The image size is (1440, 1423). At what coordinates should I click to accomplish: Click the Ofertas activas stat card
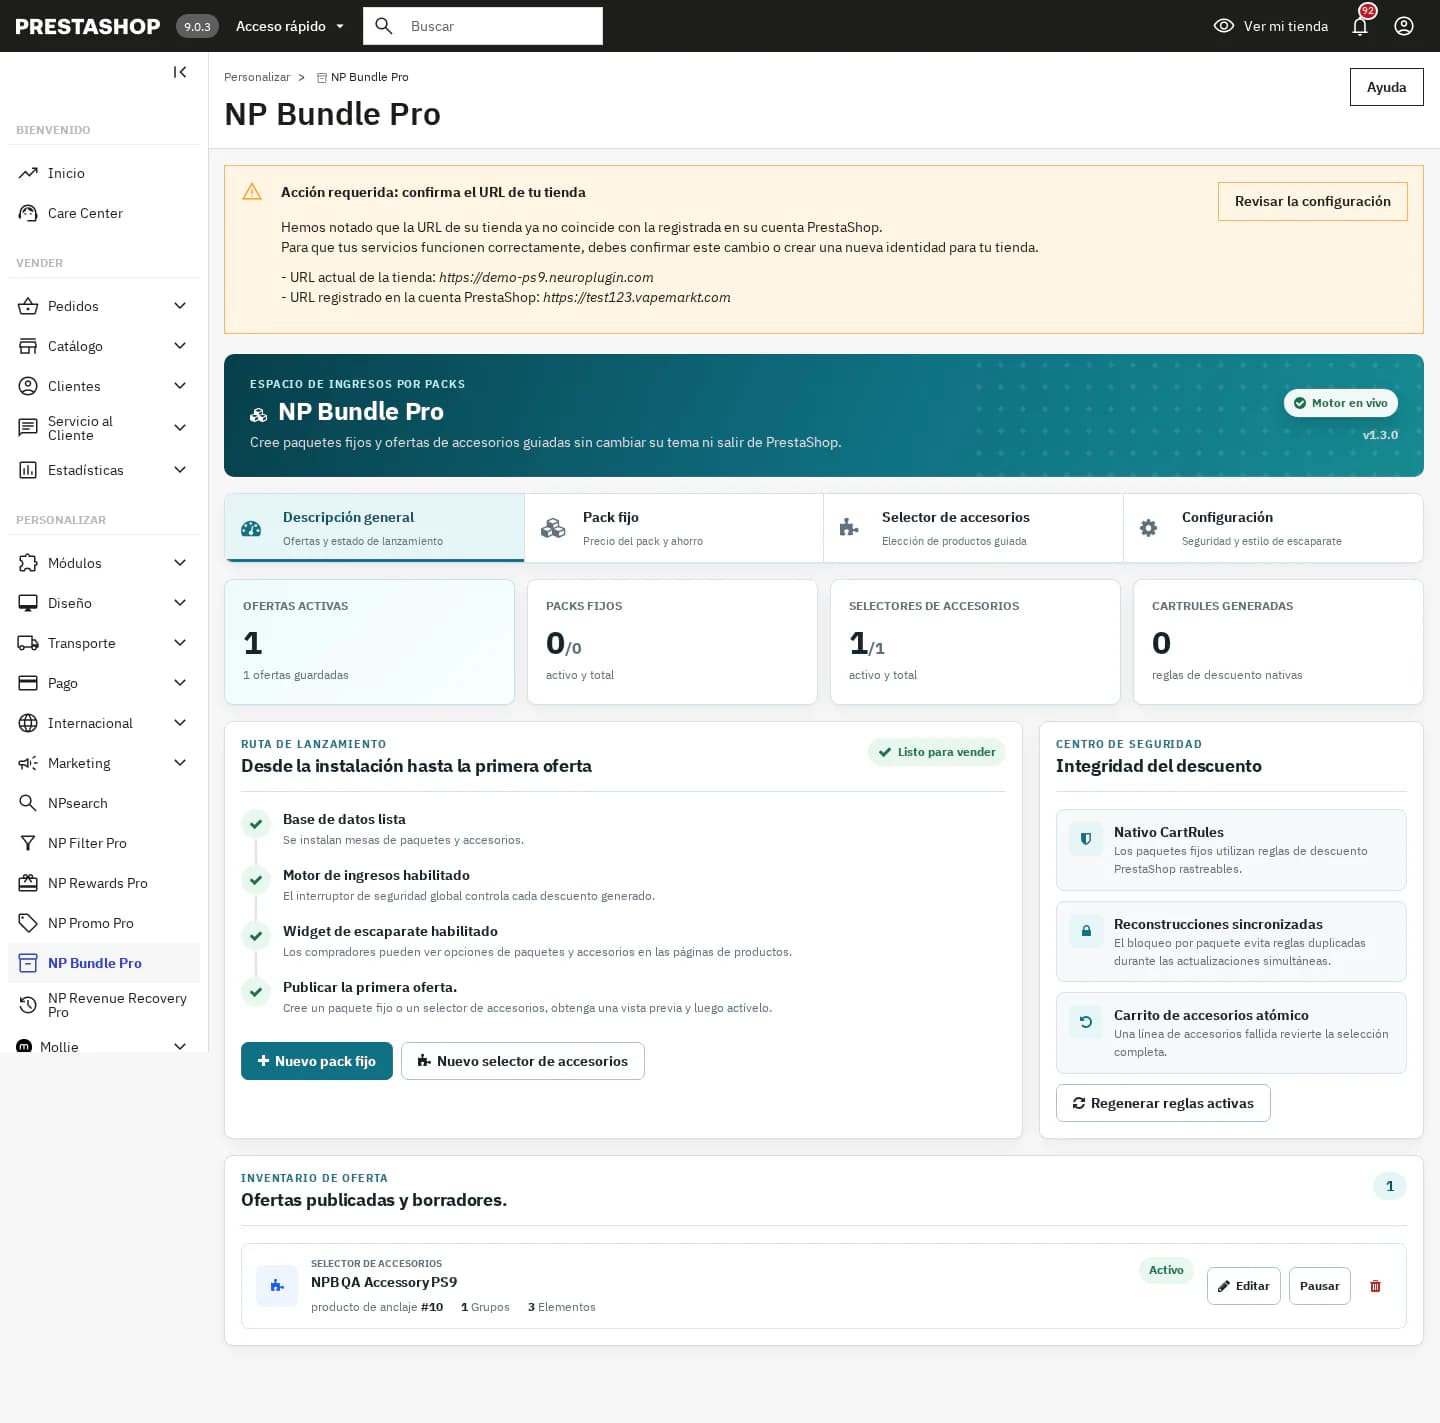[369, 642]
